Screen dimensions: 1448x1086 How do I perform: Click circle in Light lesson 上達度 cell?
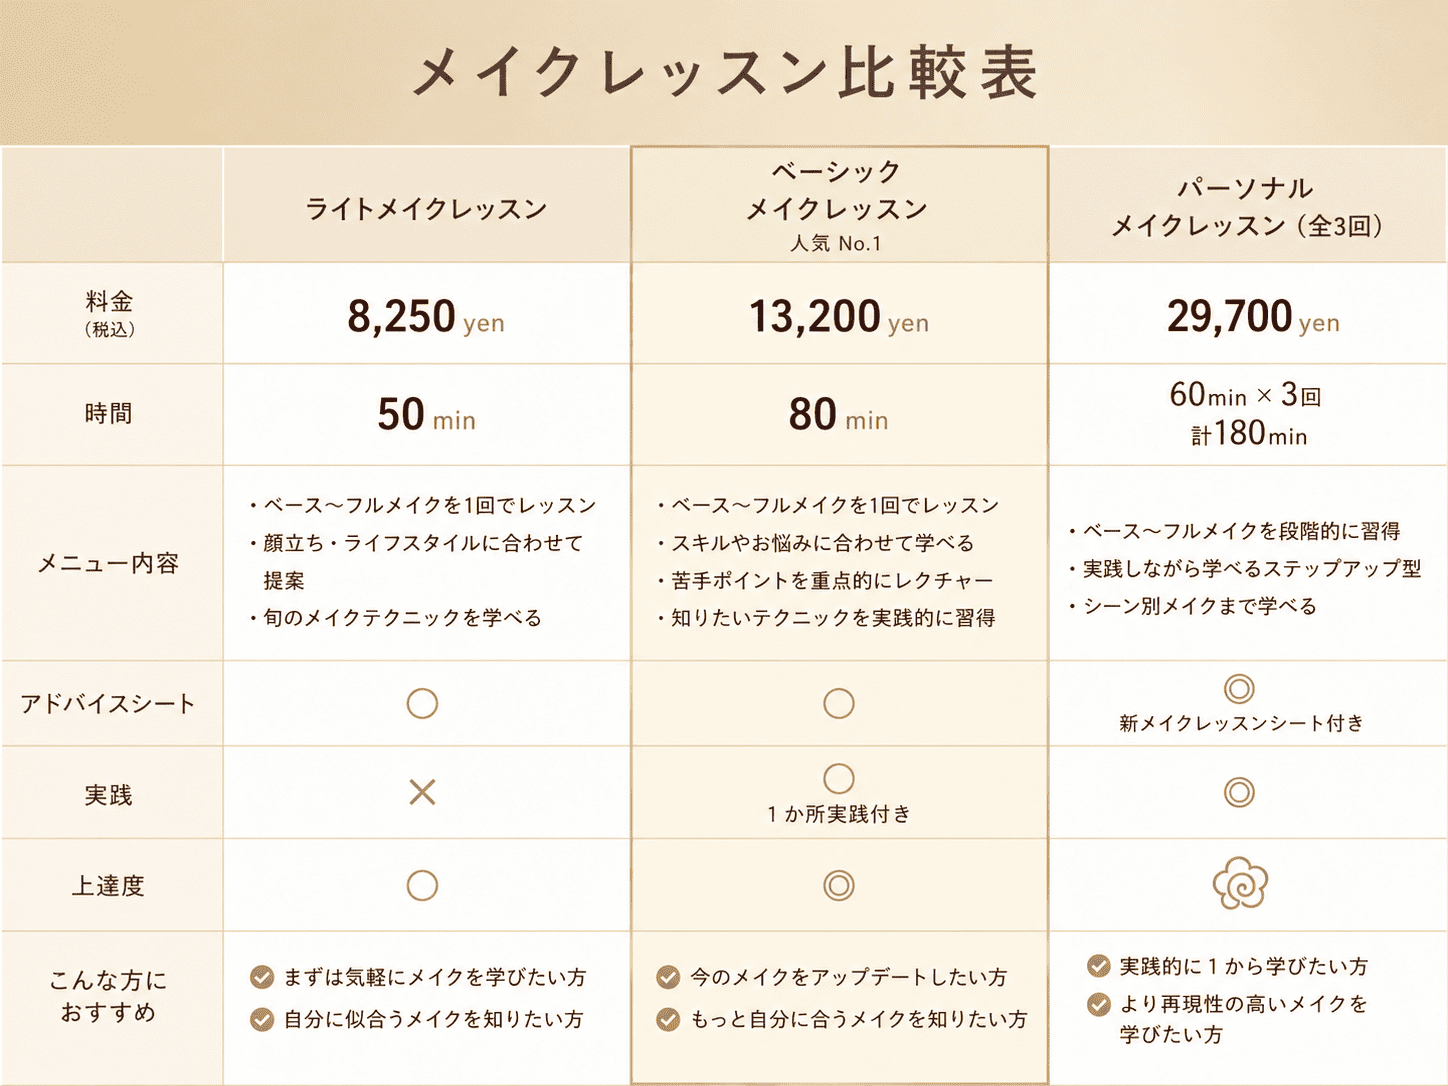coord(422,885)
